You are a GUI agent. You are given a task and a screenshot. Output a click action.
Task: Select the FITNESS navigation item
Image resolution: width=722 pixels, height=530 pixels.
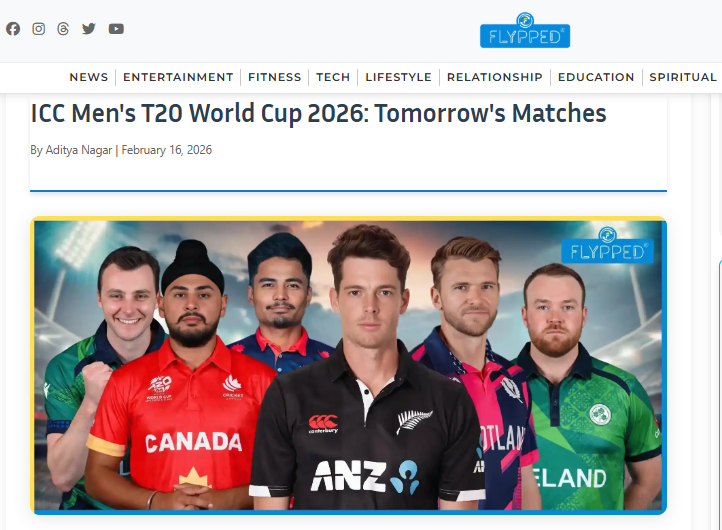pos(274,77)
